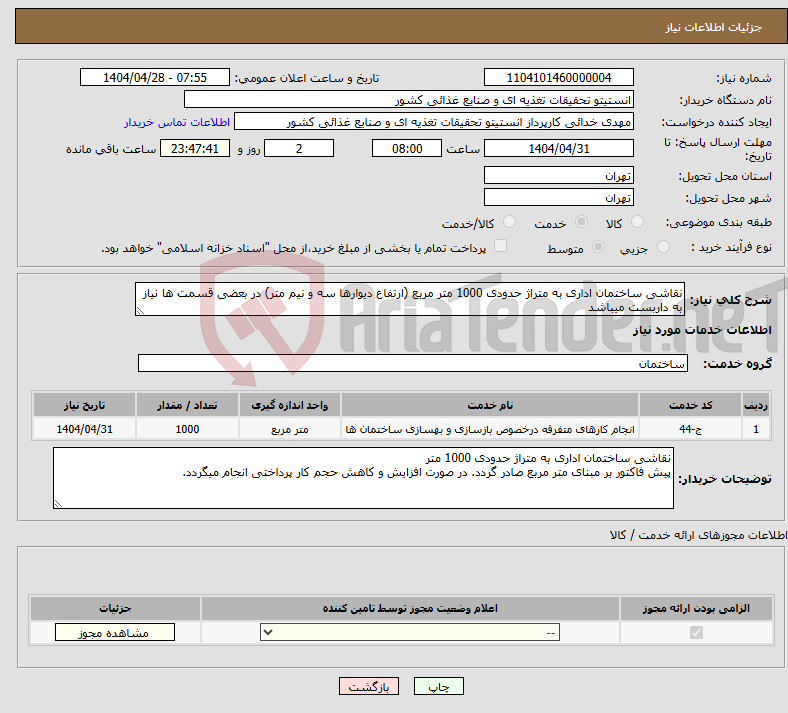Image resolution: width=788 pixels, height=713 pixels.
Task: Click the remaining days field showing 2
Action: coord(299,148)
